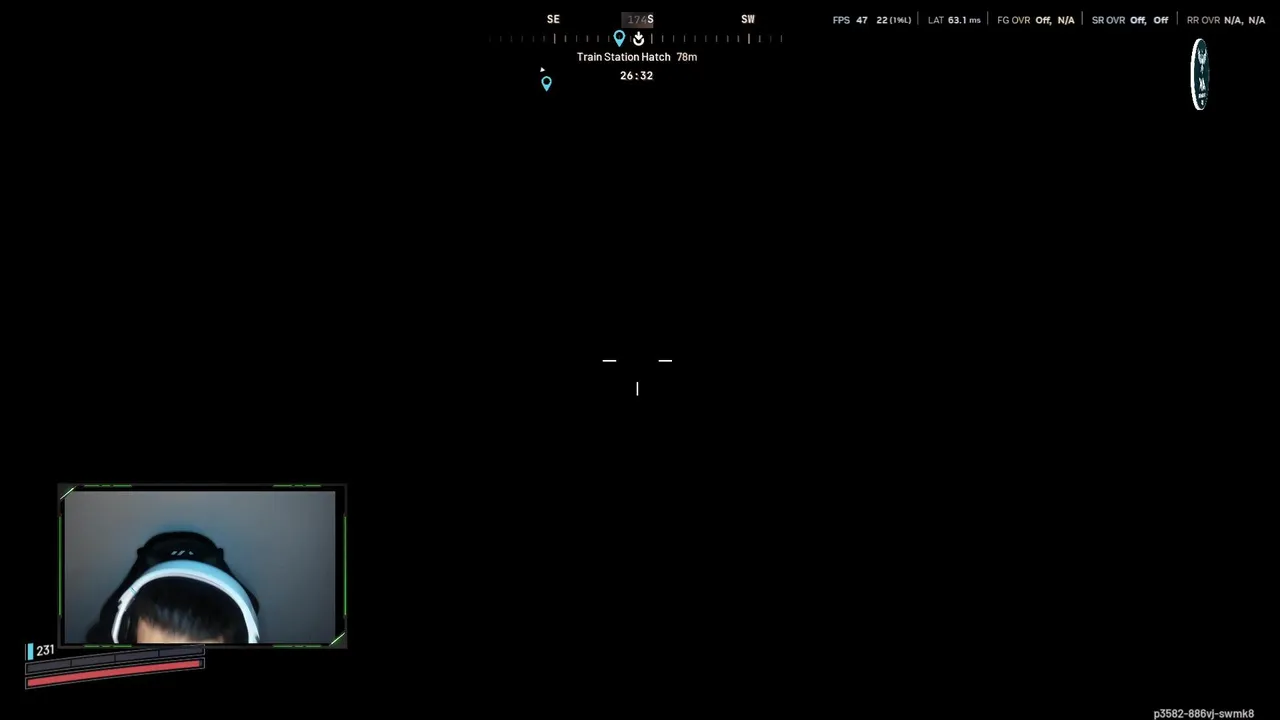Click the blue waypoint pin on the compass
Screen dimensions: 1280x720
pos(619,38)
